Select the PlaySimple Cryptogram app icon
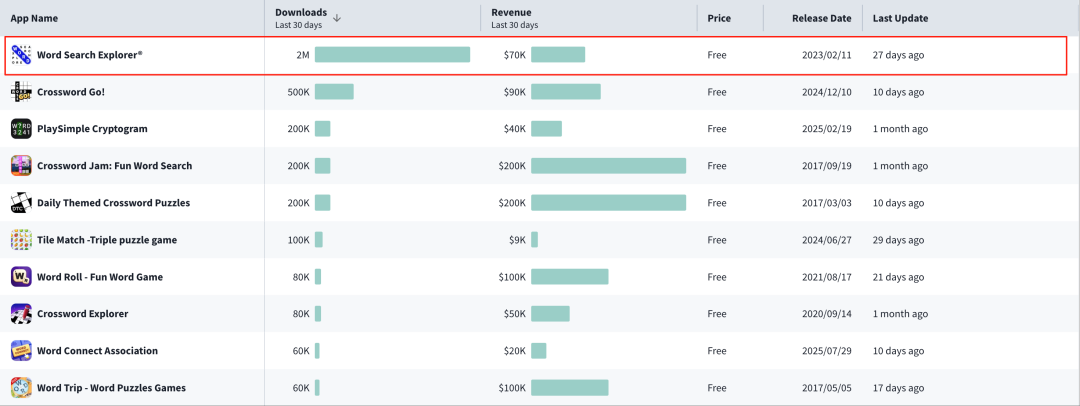Image resolution: width=1080 pixels, height=406 pixels. [x=21, y=129]
